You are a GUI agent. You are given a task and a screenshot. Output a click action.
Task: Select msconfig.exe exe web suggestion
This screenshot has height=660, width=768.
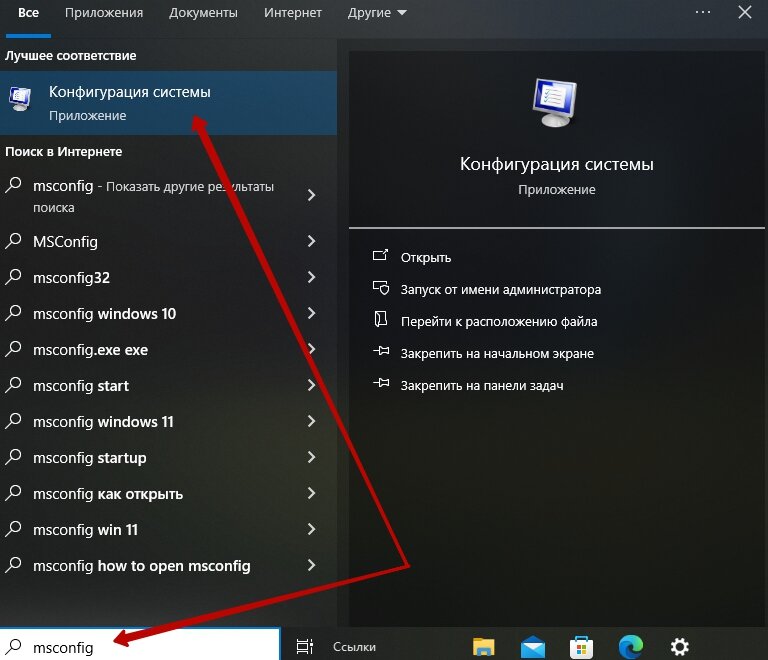point(90,350)
